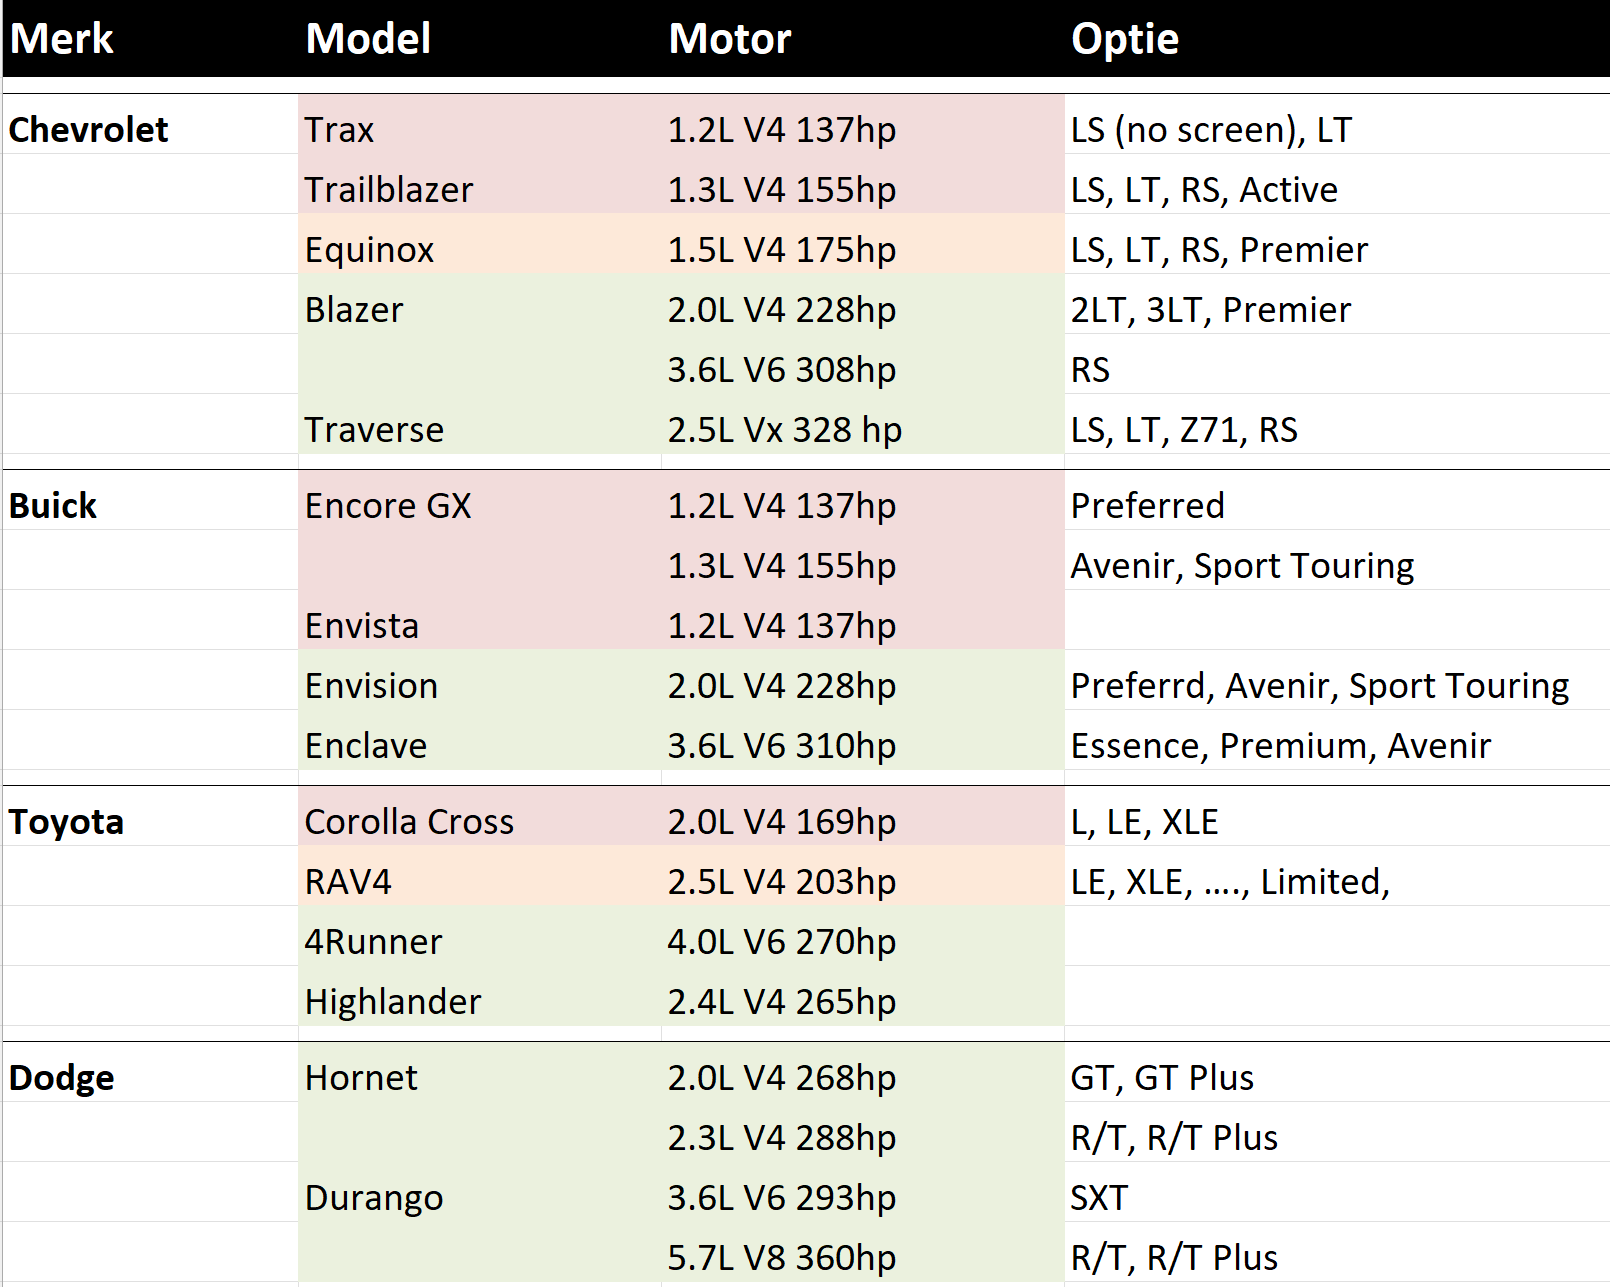Select the Corolla Cross cell

coord(409,822)
